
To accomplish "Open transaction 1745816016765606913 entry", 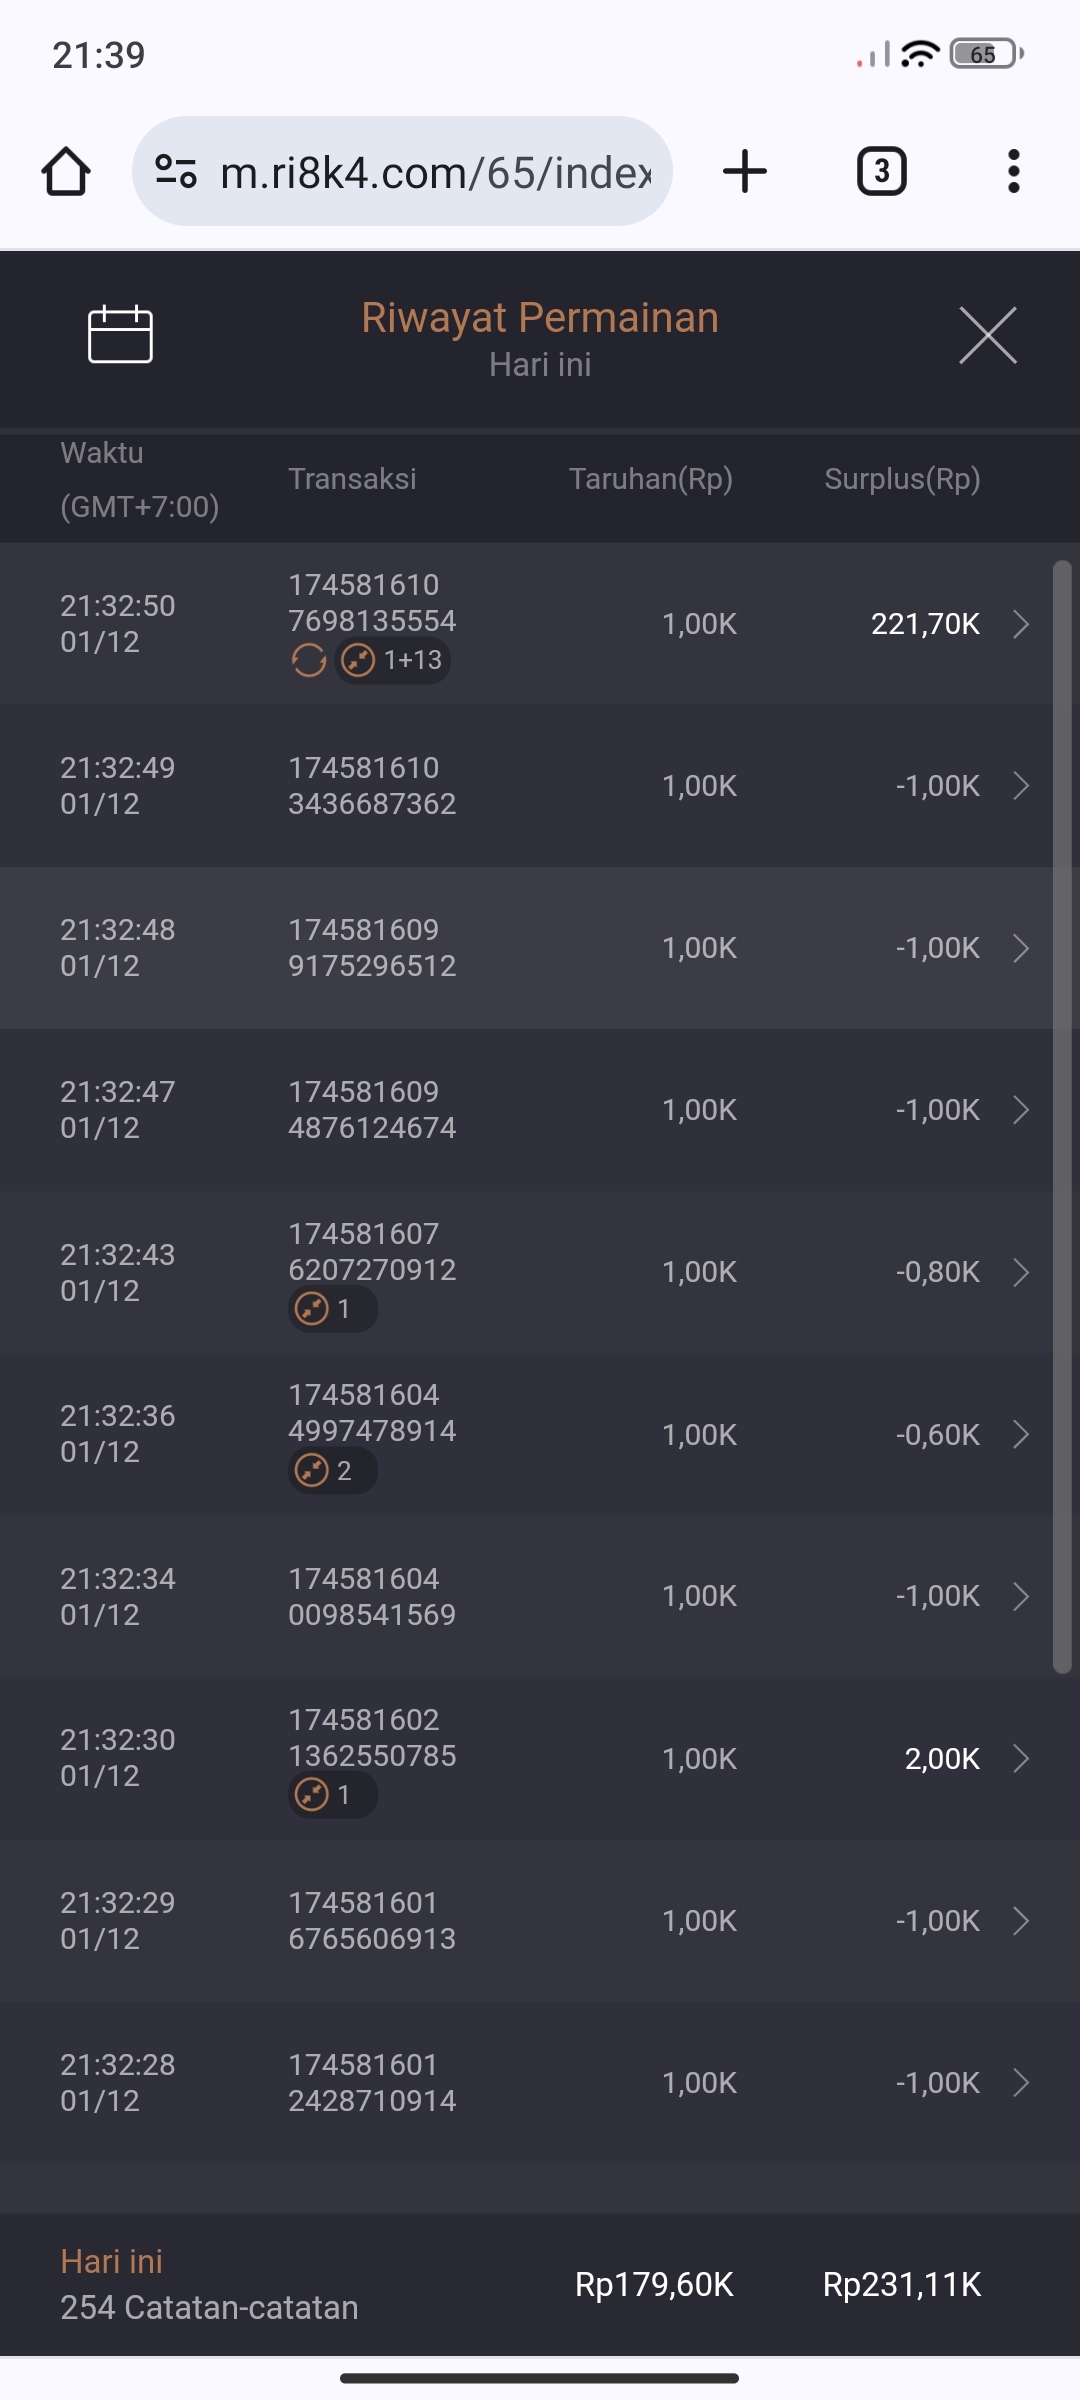I will tap(372, 1921).
